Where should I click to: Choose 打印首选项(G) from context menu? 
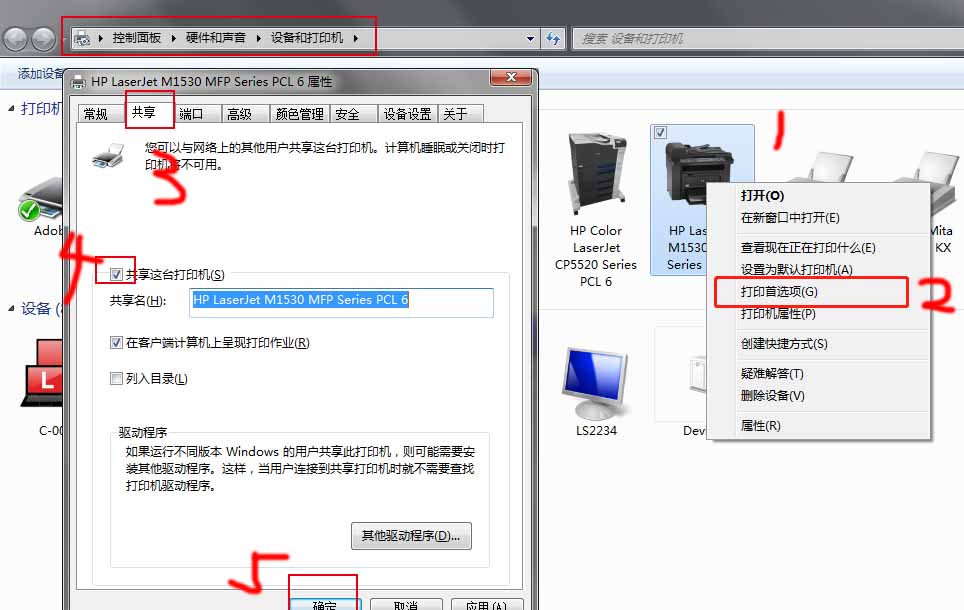pyautogui.click(x=779, y=292)
